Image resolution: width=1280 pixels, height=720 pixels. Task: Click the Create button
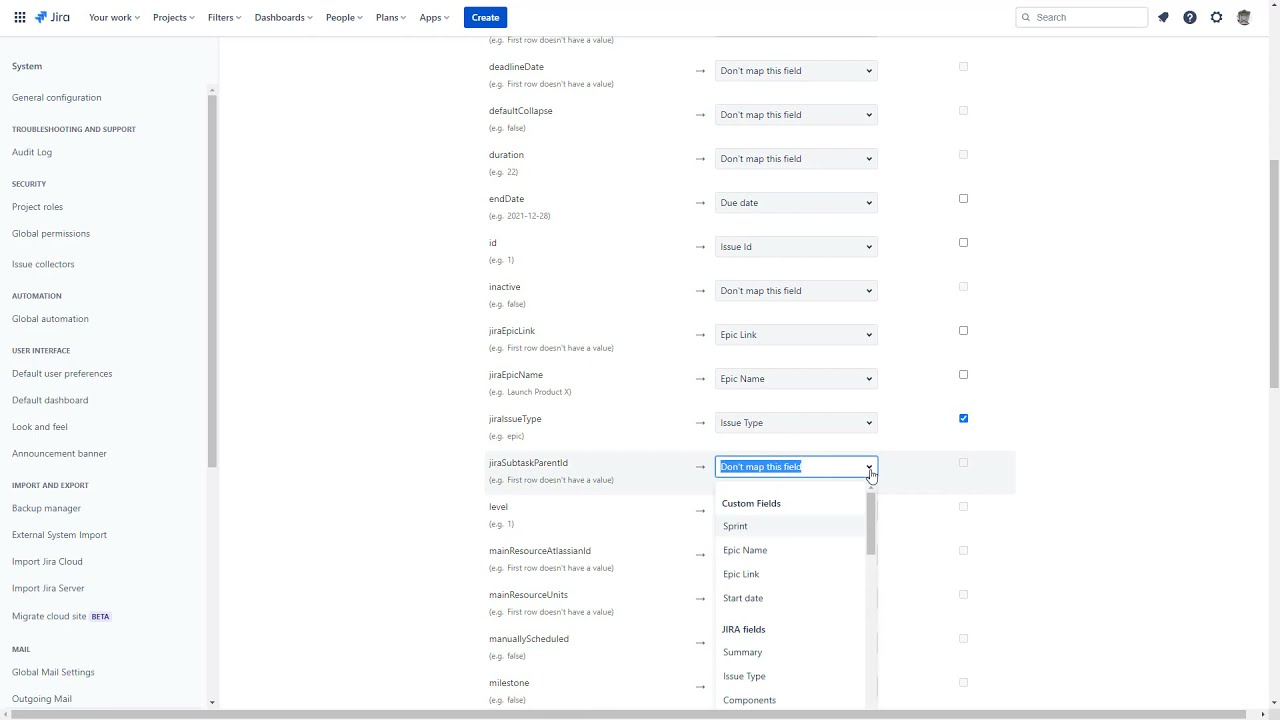tap(485, 17)
